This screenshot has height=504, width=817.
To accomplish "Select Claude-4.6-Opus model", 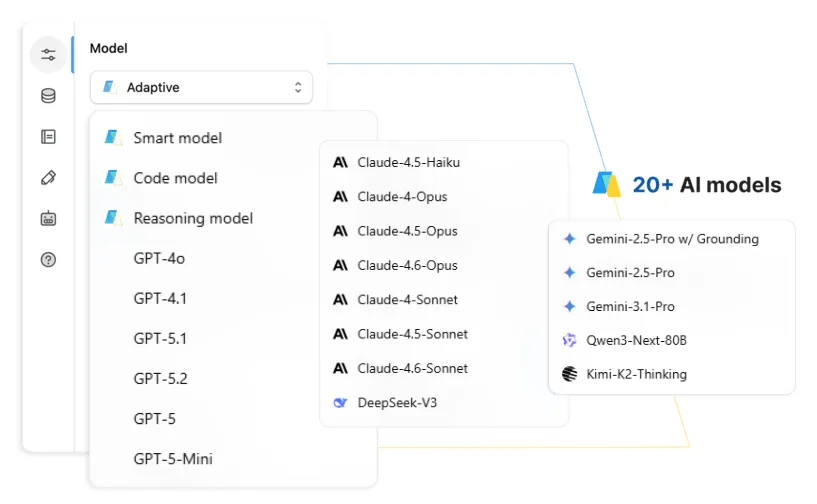I will [407, 265].
